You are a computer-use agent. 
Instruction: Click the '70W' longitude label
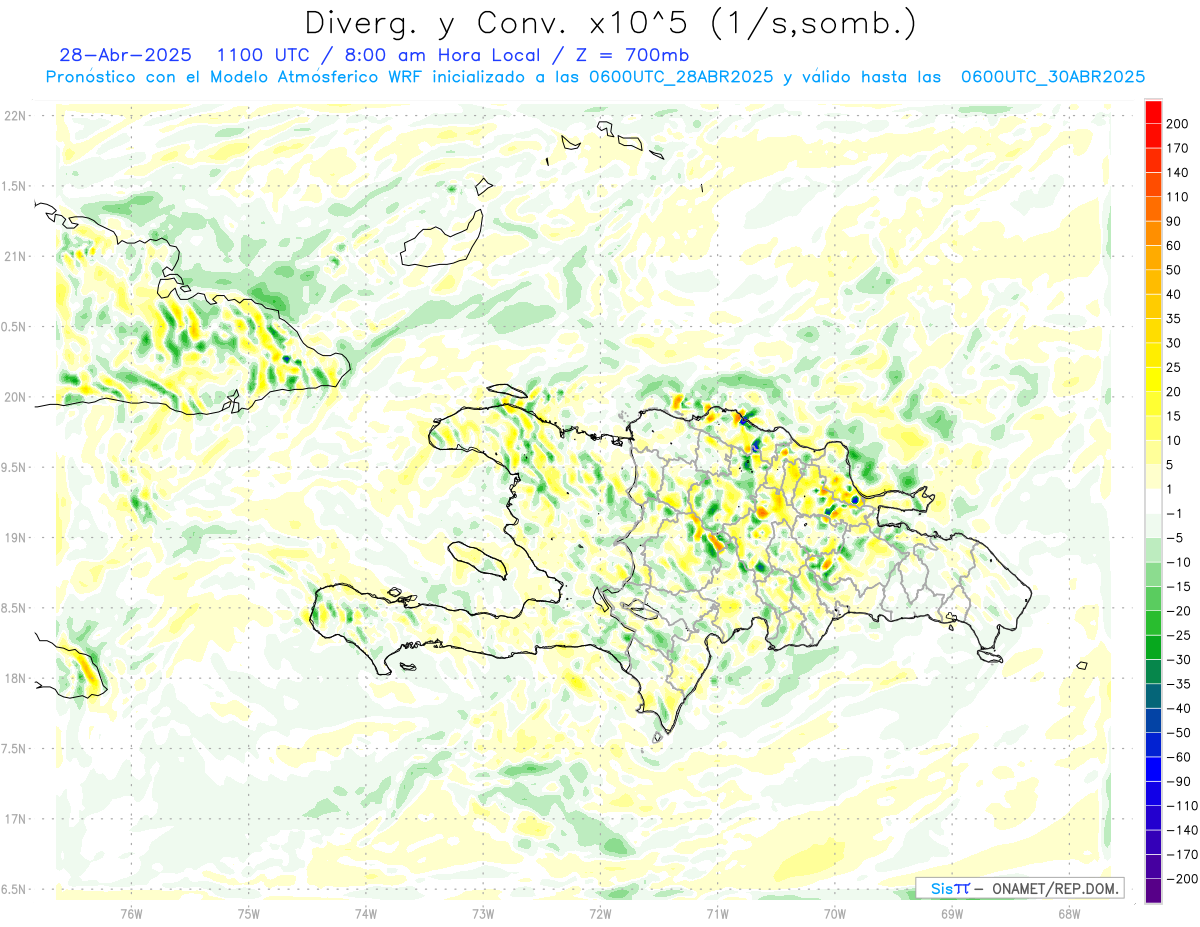pos(834,914)
